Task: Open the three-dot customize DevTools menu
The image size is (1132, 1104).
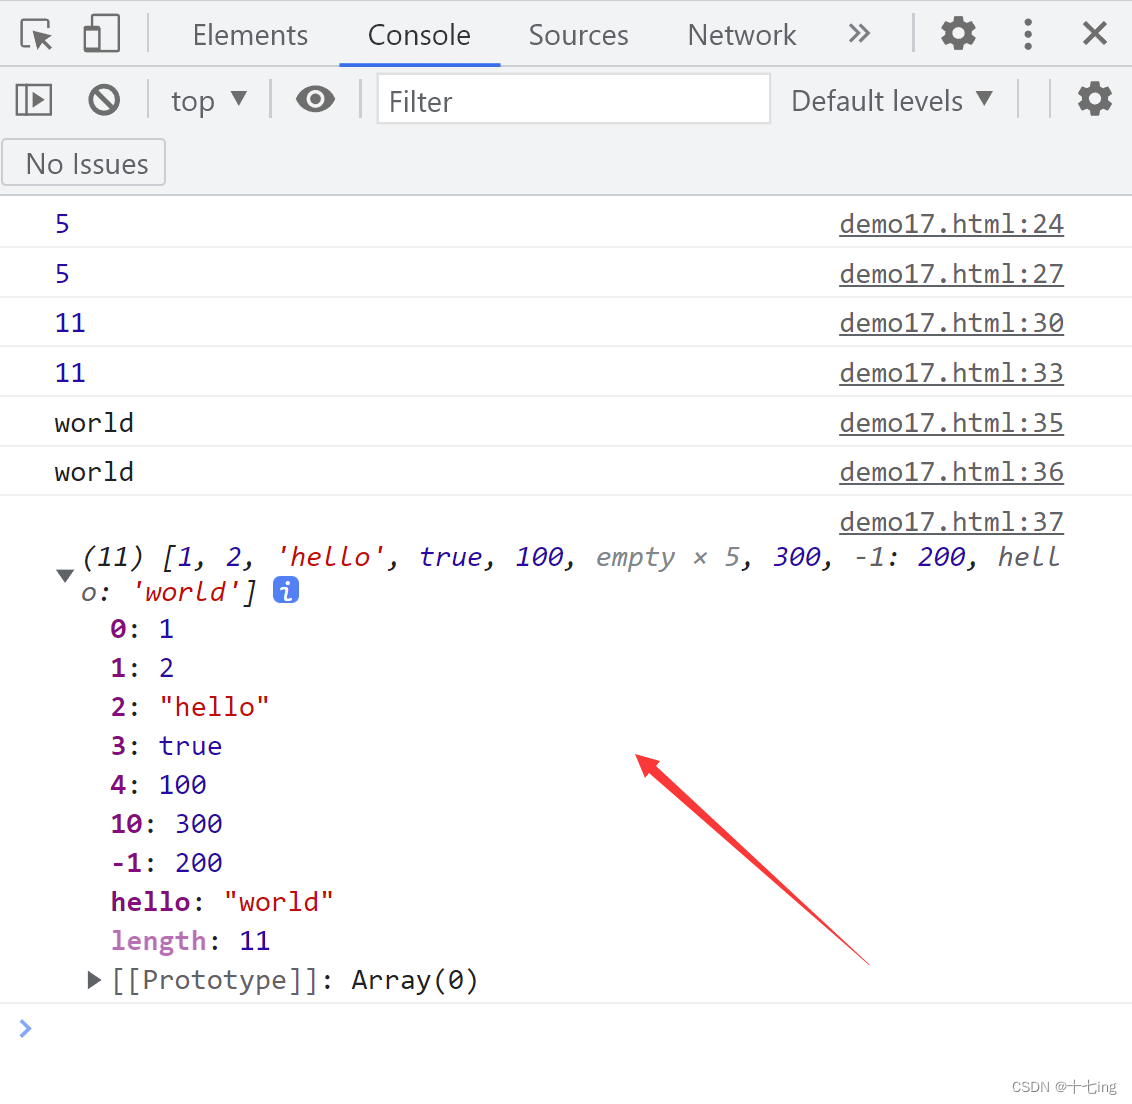Action: pos(1028,34)
